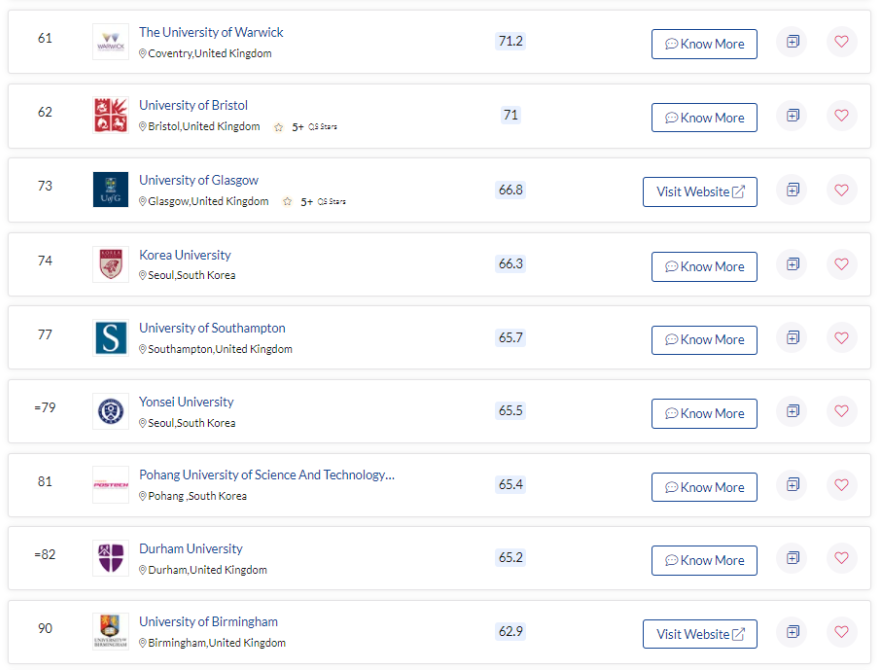Click heart icon for University of Warwick
The width and height of the screenshot is (878, 670).
[841, 41]
